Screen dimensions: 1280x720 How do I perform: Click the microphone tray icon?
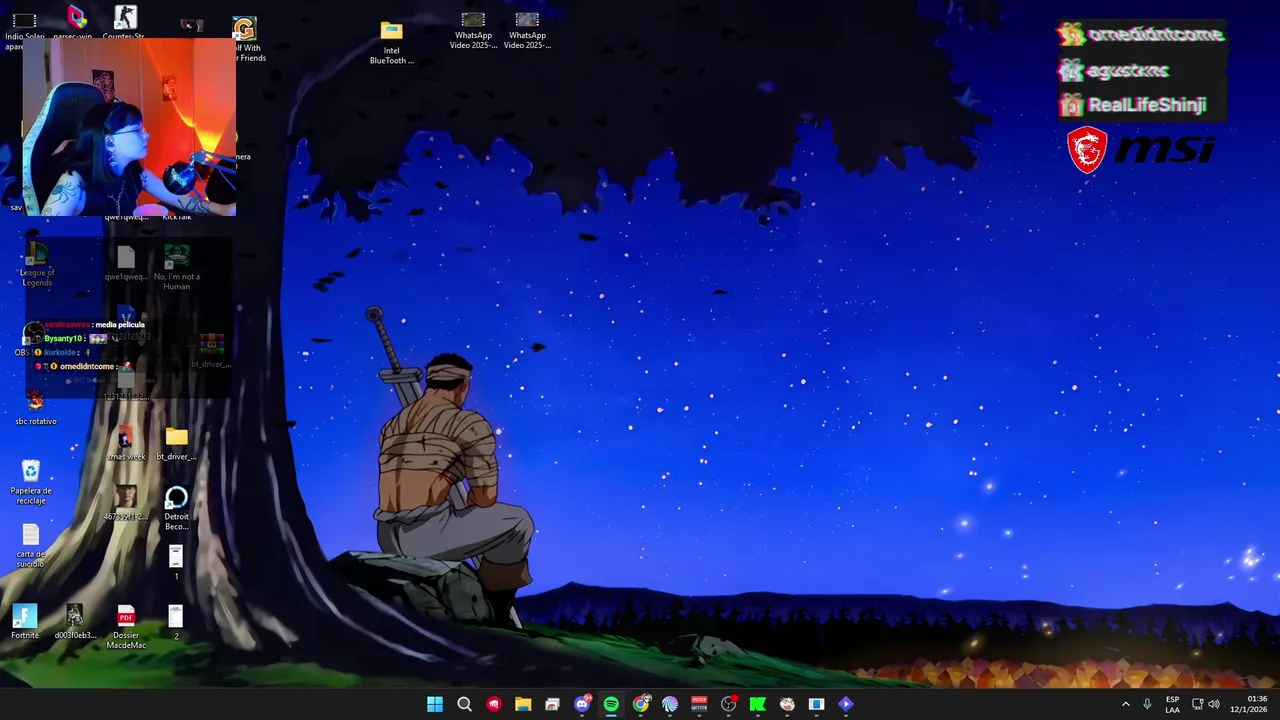coord(1147,704)
